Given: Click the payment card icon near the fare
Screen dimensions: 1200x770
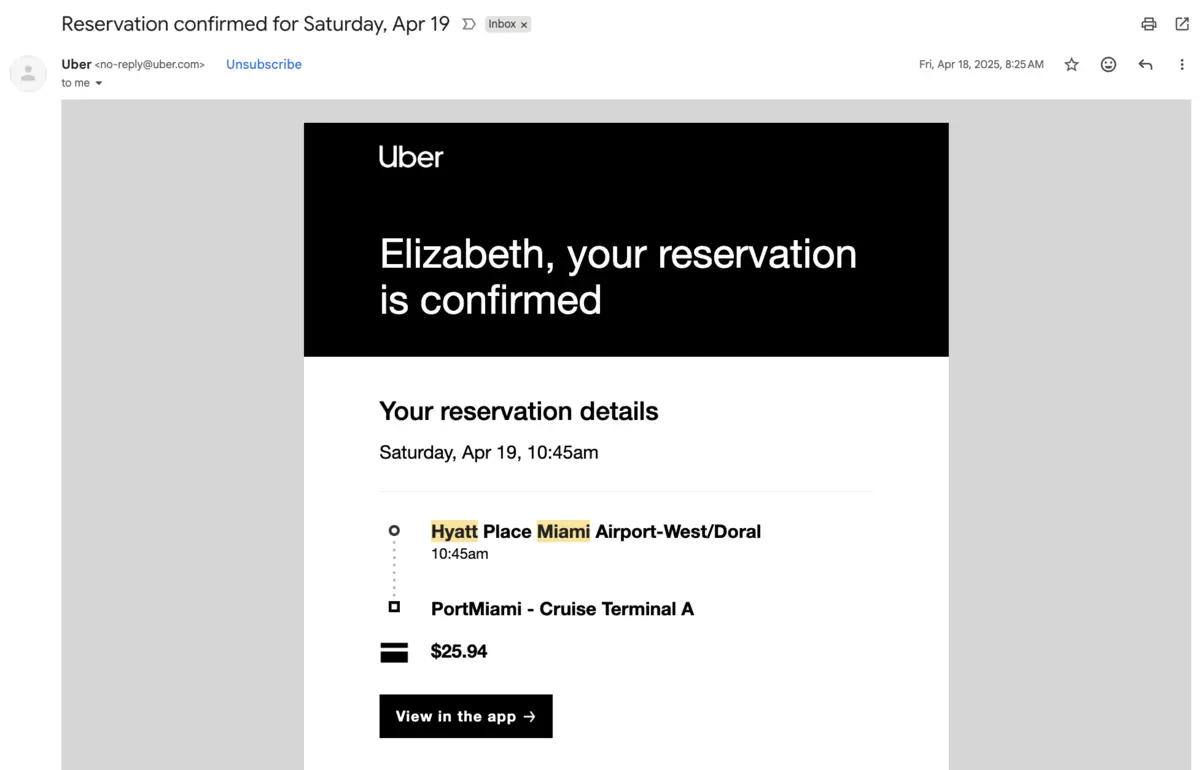Looking at the screenshot, I should pyautogui.click(x=394, y=651).
